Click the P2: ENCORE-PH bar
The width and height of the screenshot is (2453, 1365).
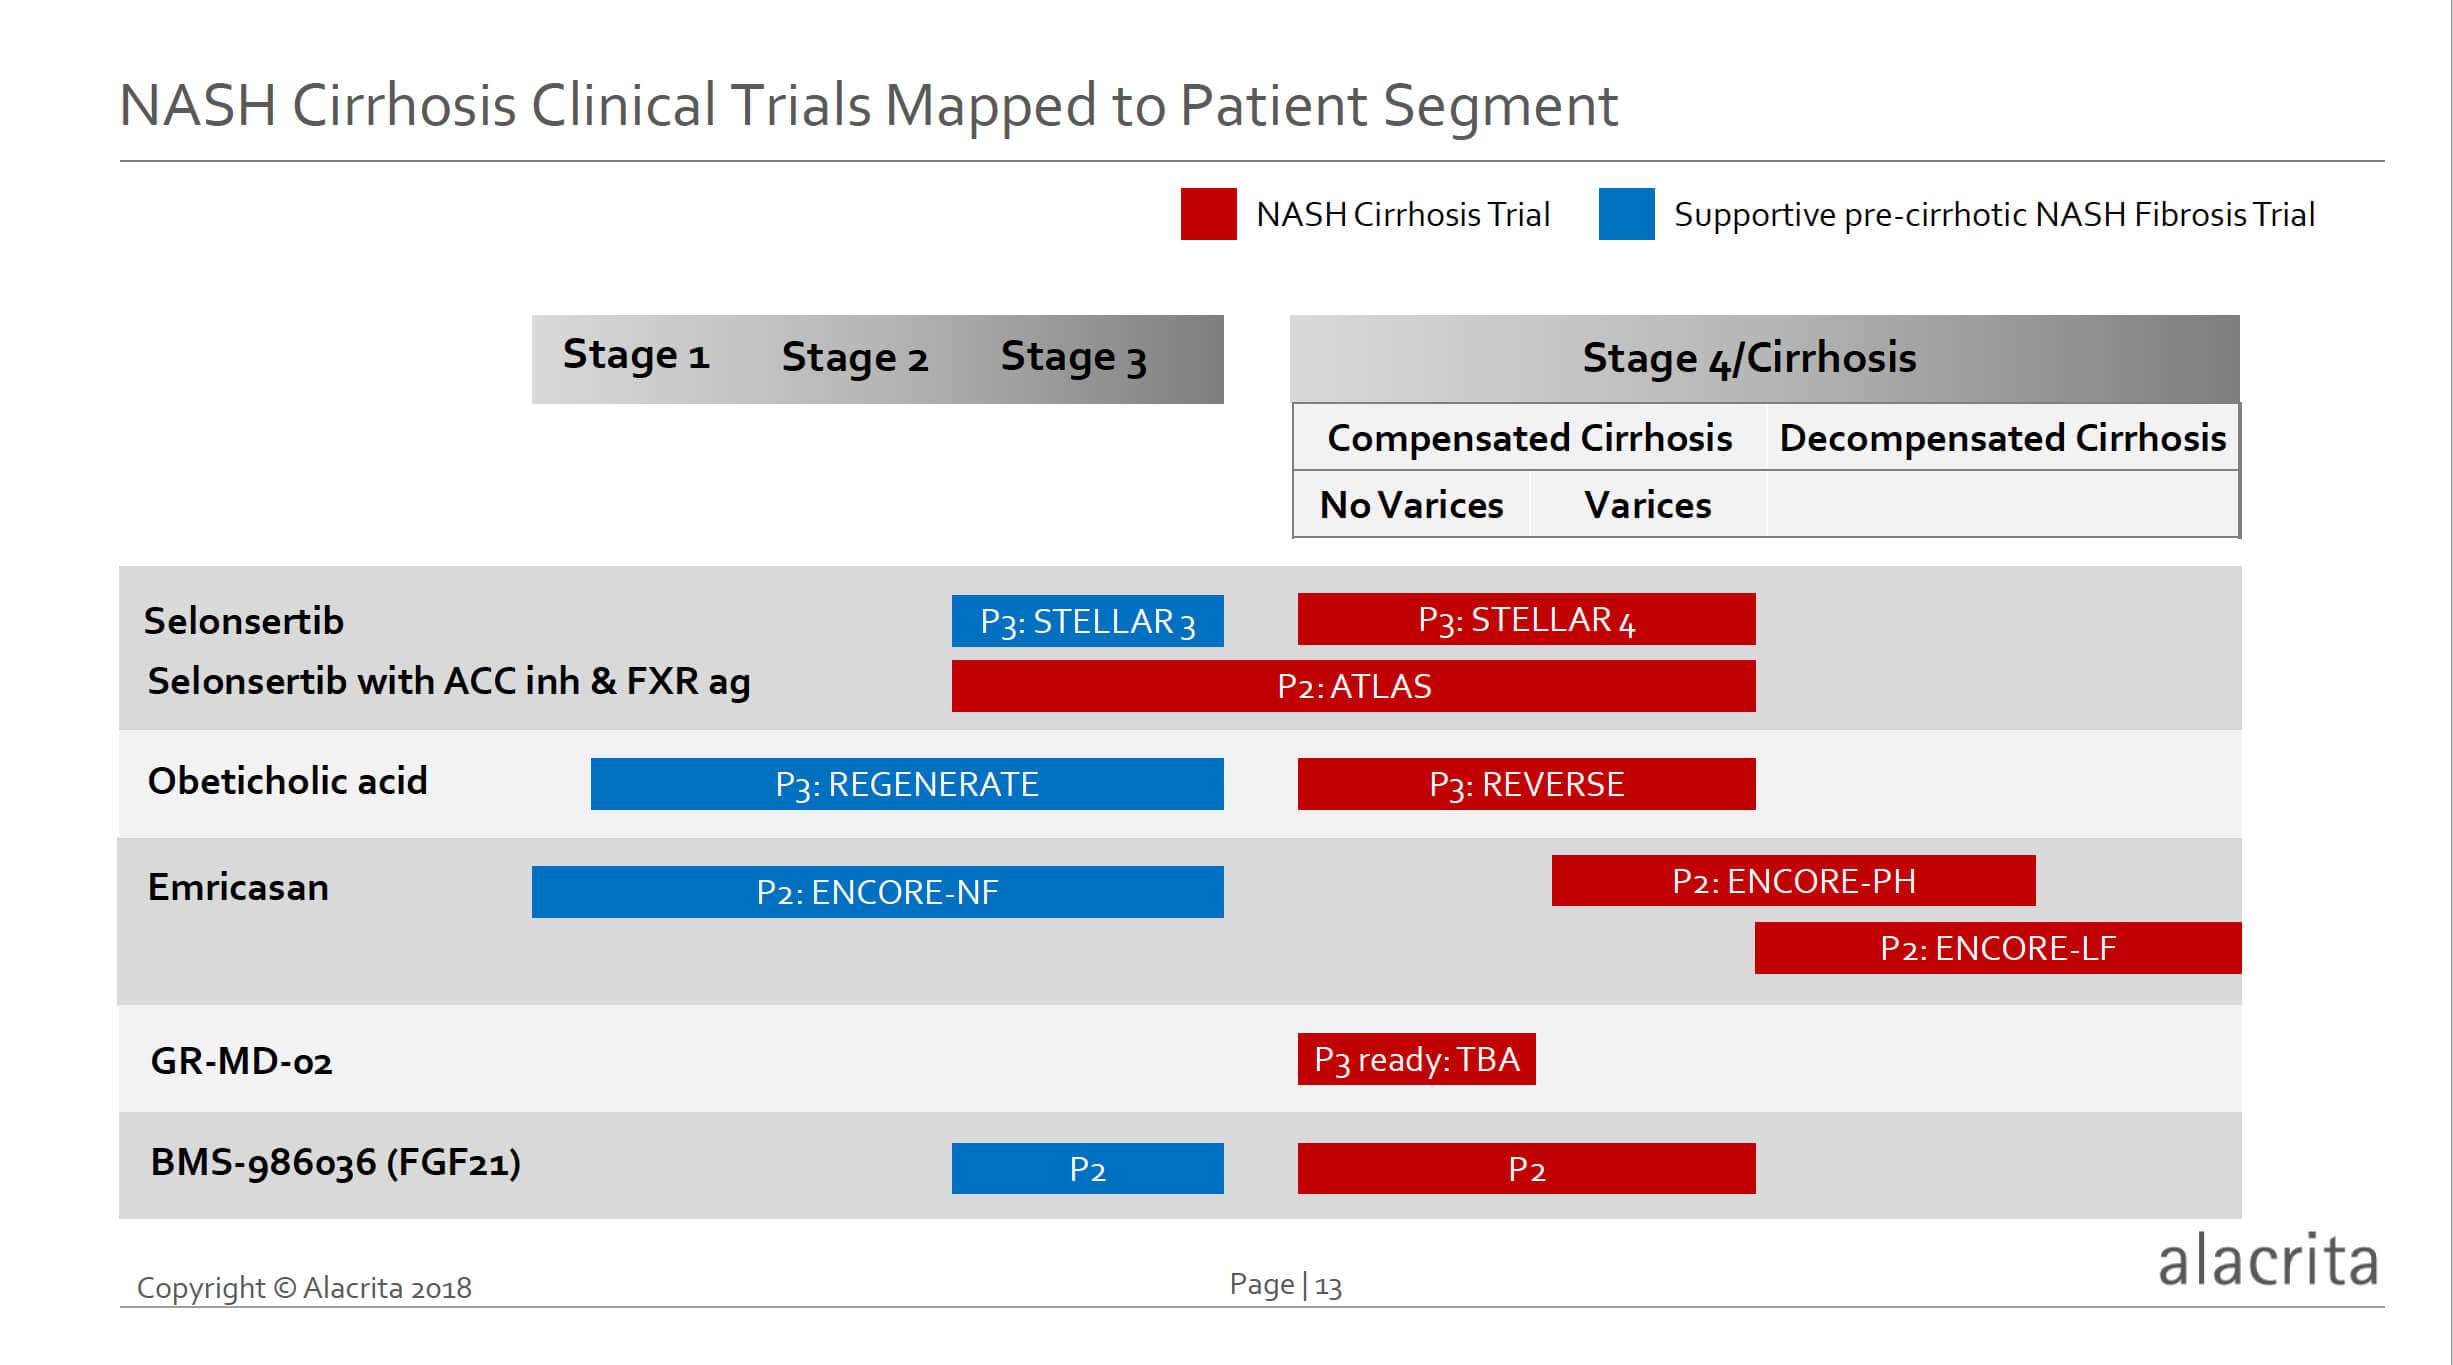(x=1793, y=881)
